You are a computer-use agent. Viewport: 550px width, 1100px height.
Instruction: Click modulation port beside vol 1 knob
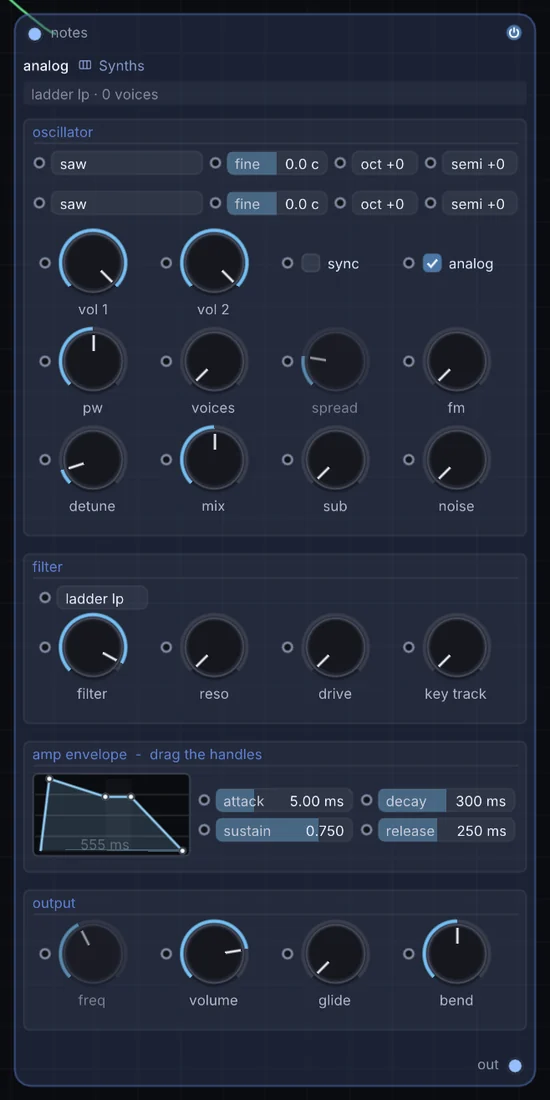pos(46,263)
